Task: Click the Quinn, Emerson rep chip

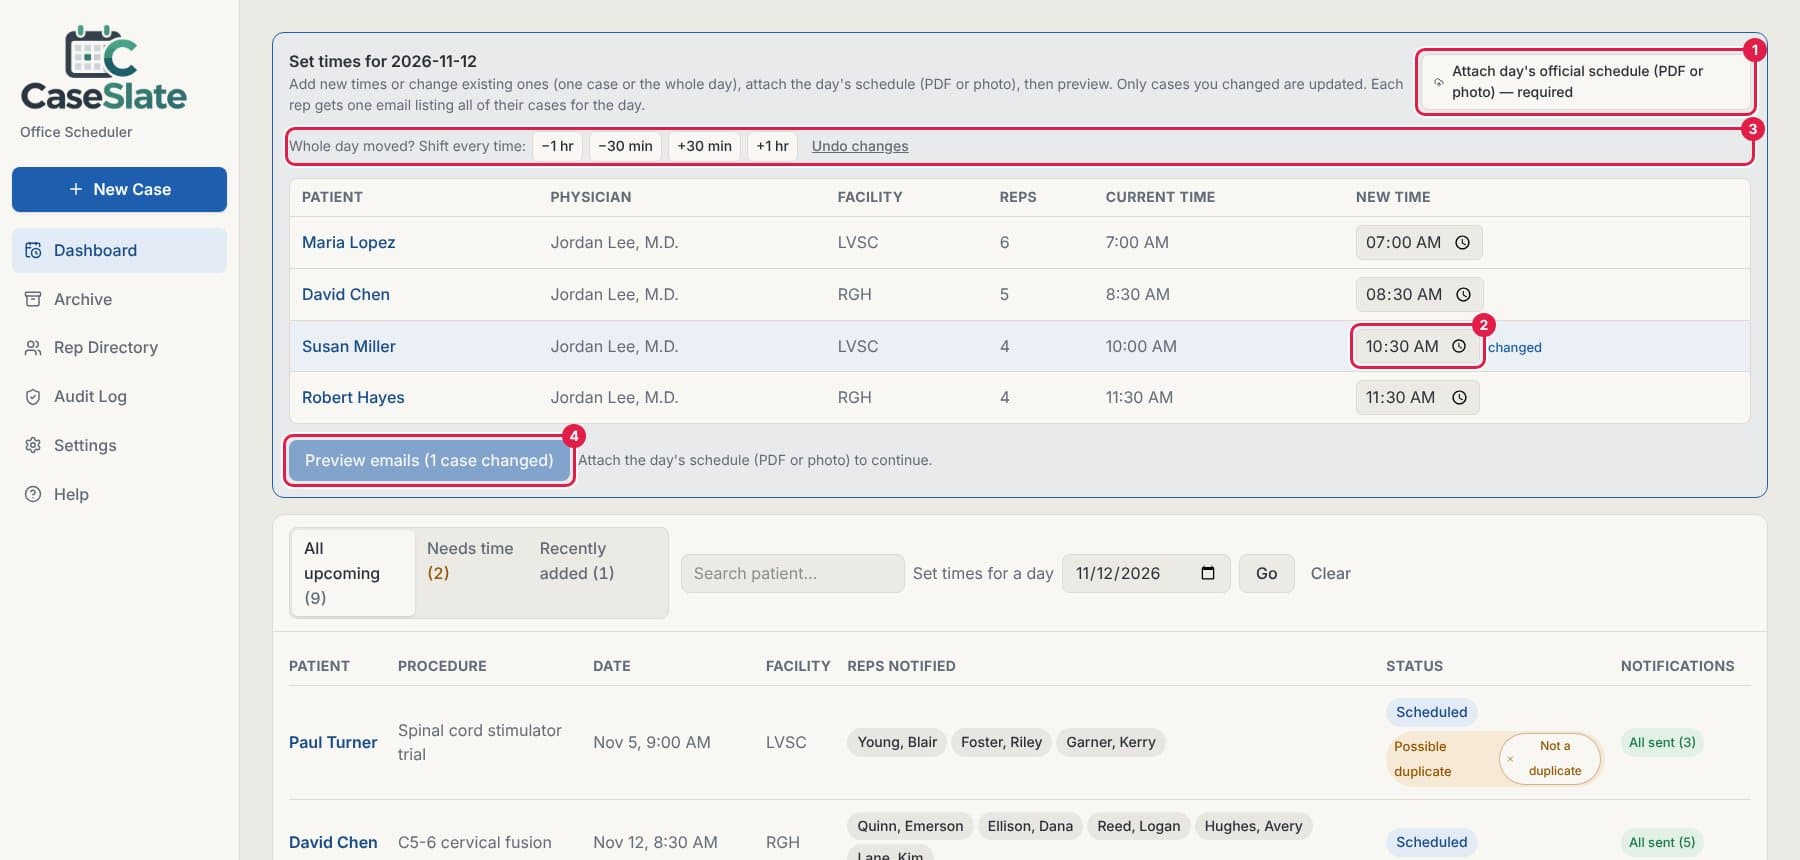Action: (910, 826)
